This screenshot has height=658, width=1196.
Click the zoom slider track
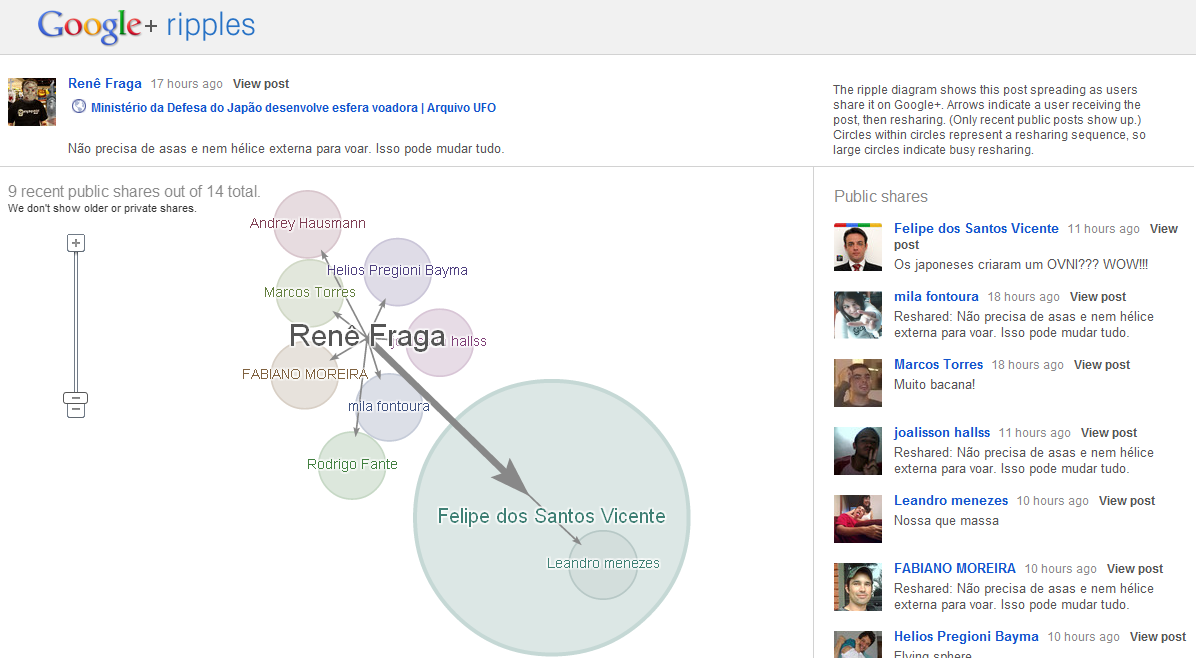(x=75, y=320)
